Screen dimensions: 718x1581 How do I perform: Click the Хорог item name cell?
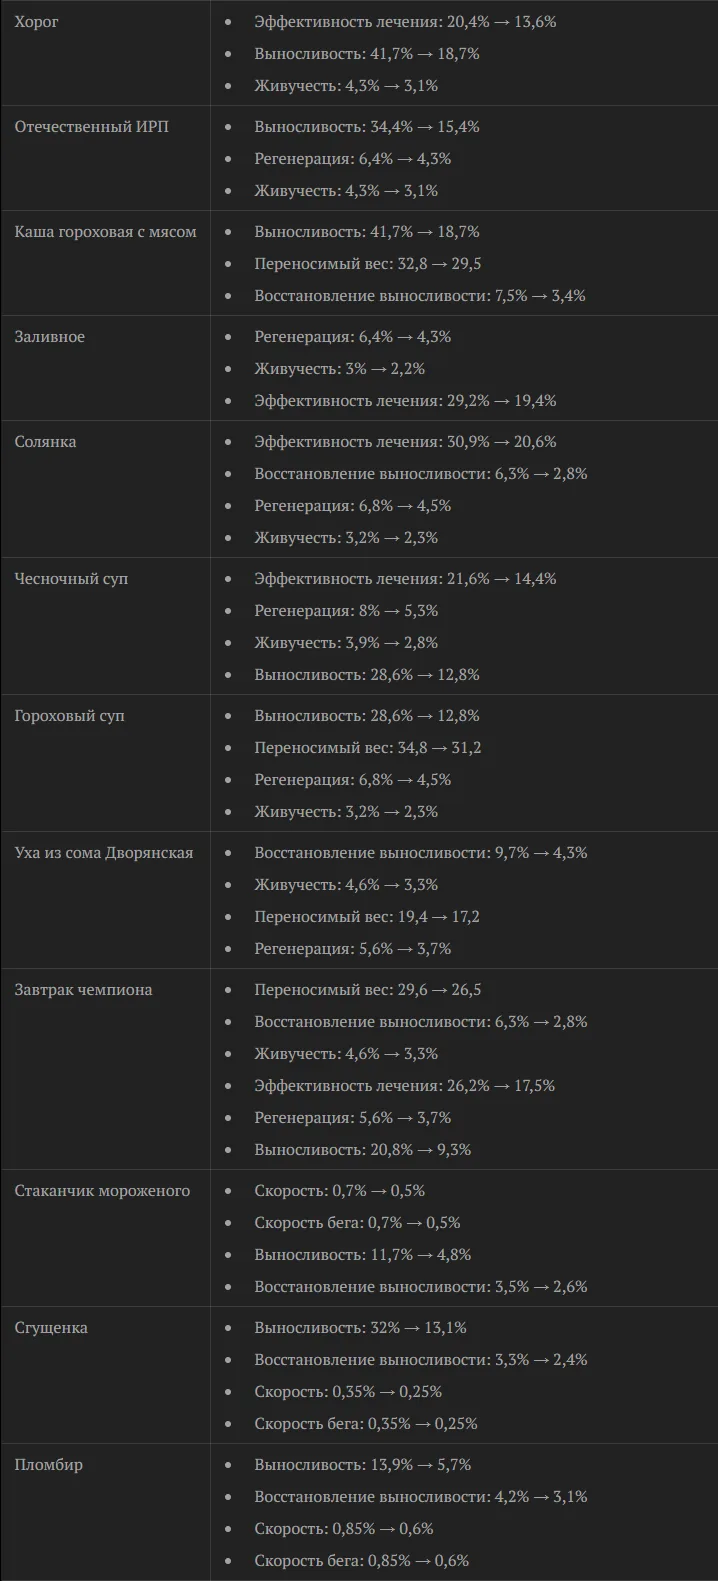37,22
